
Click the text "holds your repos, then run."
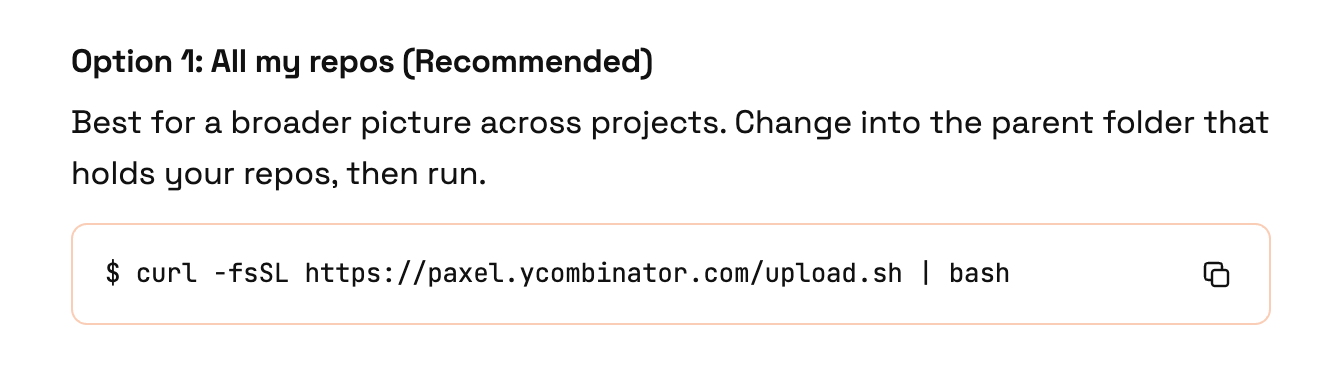[x=279, y=175]
